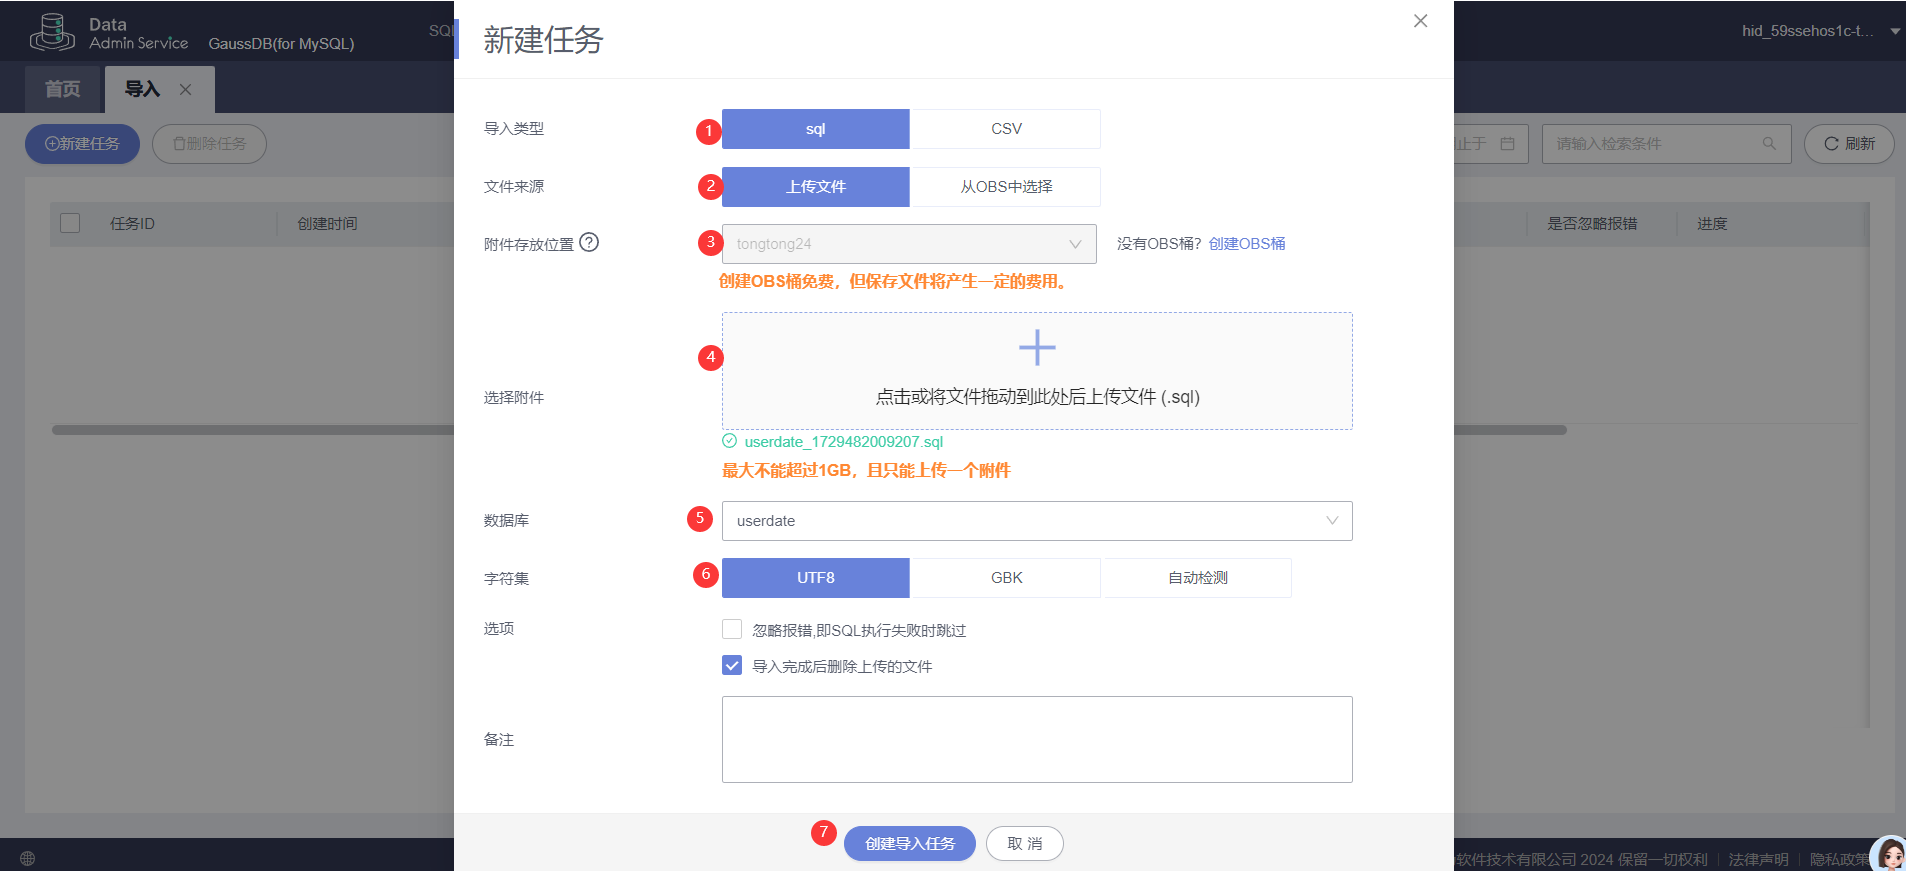
Task: Click the green check icon beside uploaded file
Action: point(729,441)
